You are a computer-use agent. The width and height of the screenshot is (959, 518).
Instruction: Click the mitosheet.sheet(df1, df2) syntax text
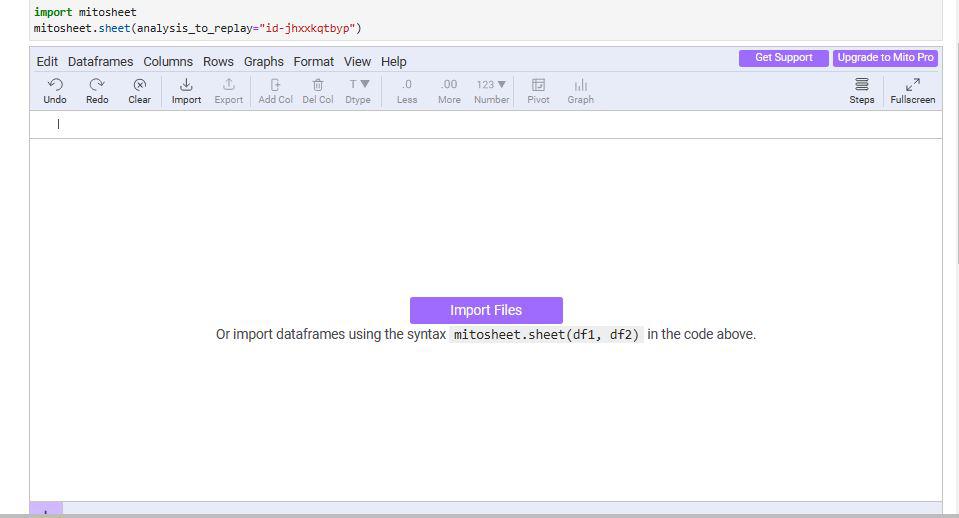546,335
